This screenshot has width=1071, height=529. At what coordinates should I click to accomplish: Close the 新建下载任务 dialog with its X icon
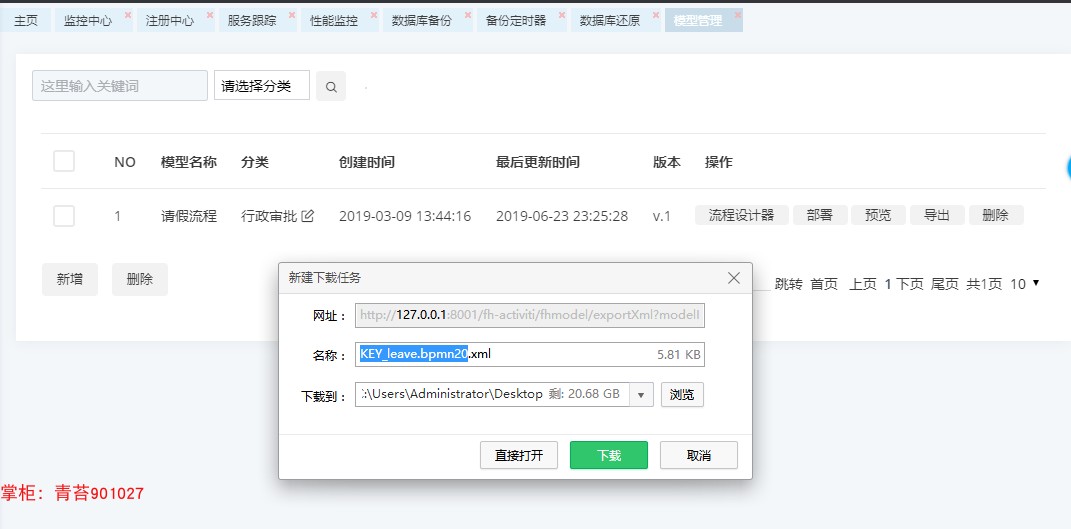point(734,277)
